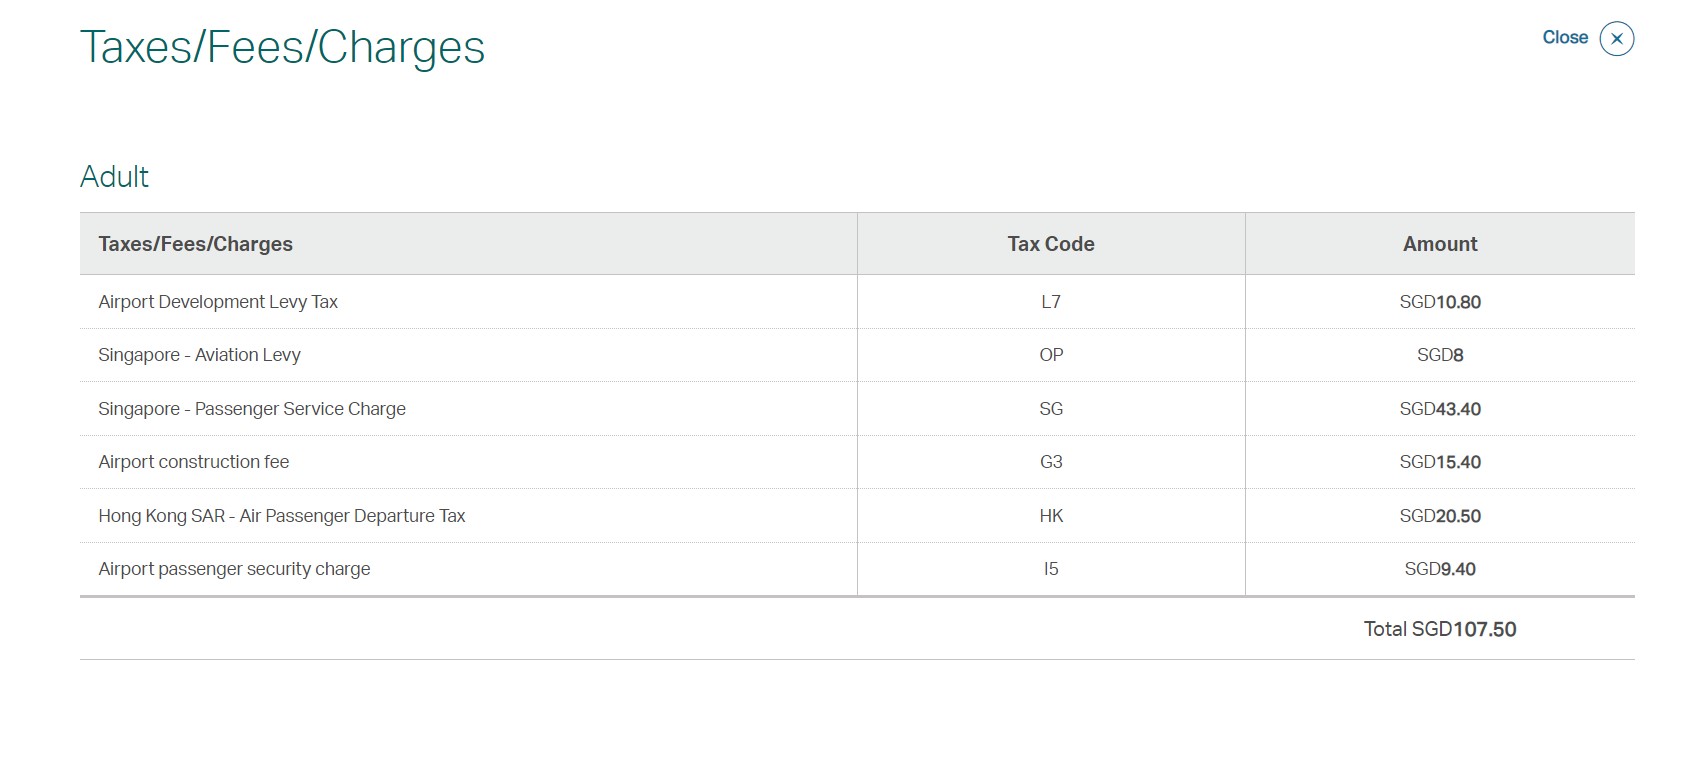The image size is (1701, 781).
Task: Click tax code SG
Action: coord(1051,409)
